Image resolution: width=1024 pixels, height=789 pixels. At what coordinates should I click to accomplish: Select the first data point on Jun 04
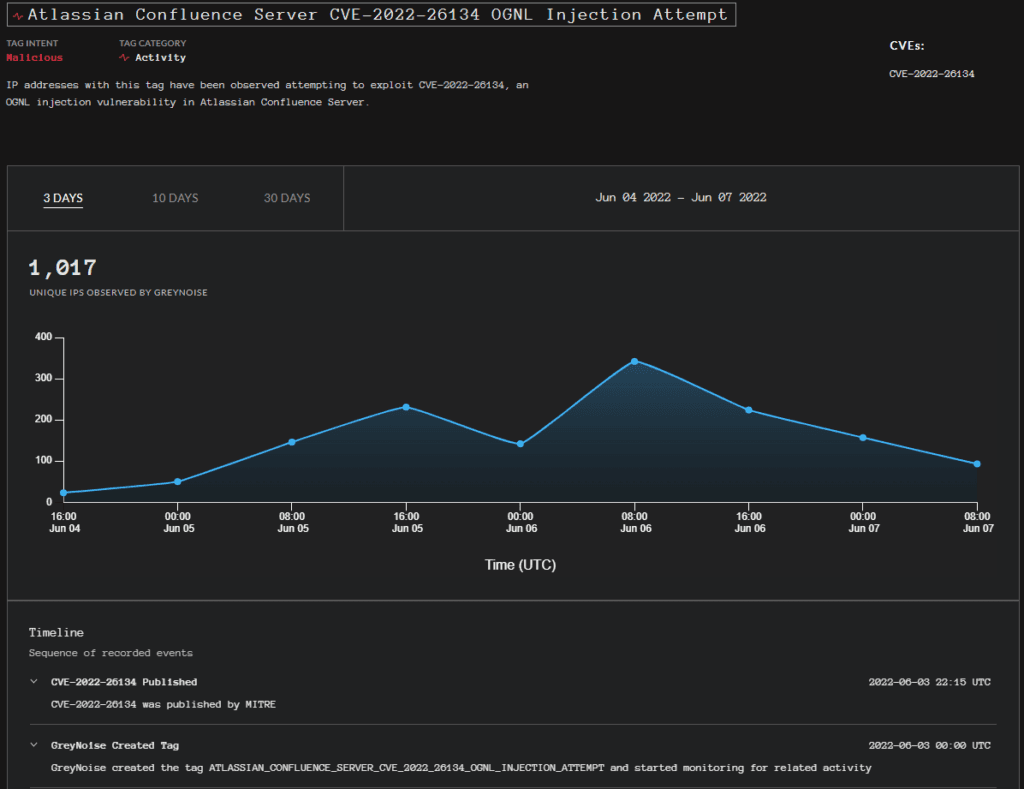coord(64,492)
